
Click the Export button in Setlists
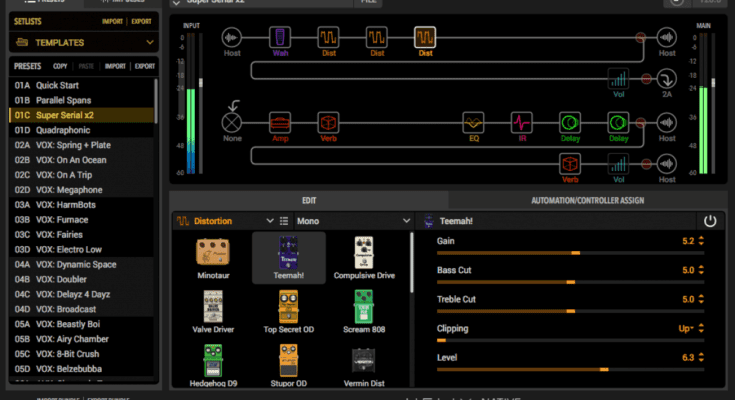143,20
